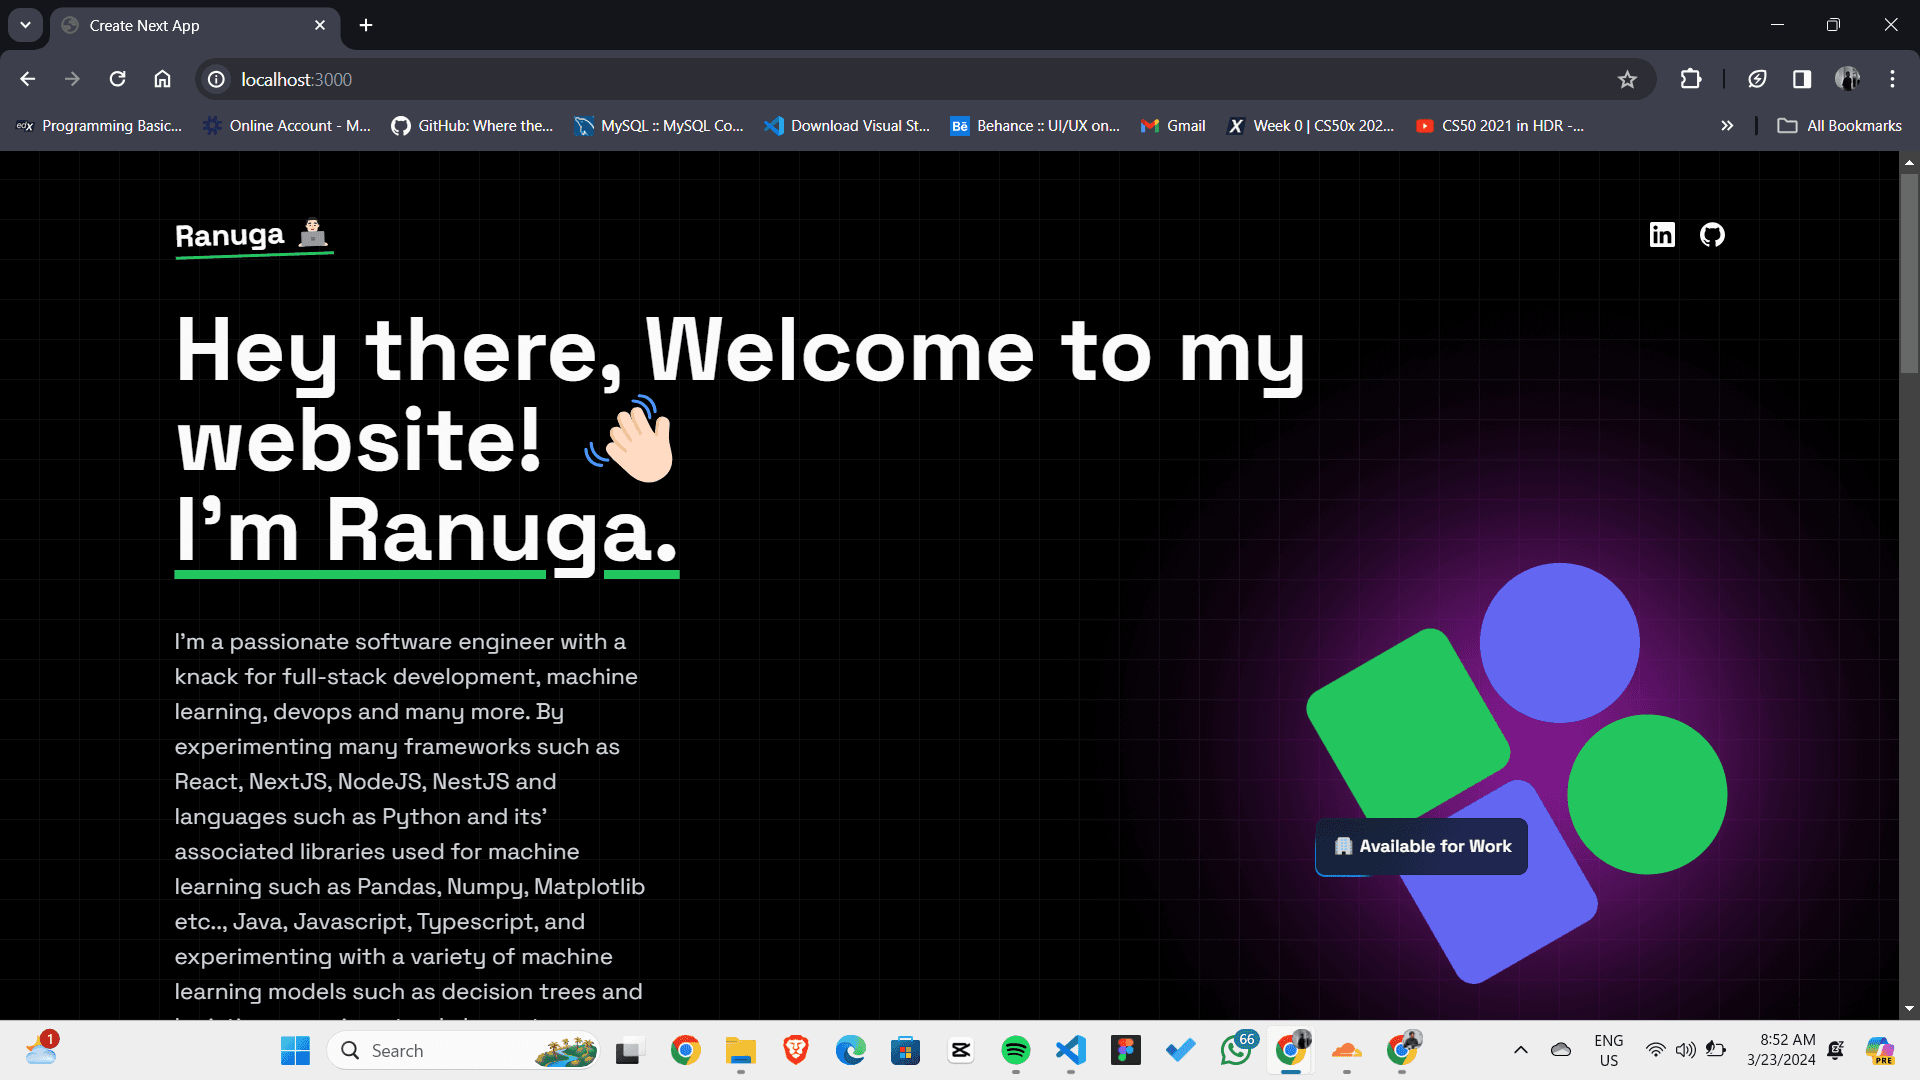This screenshot has width=1920, height=1080.
Task: Open All Bookmarks
Action: click(1840, 125)
